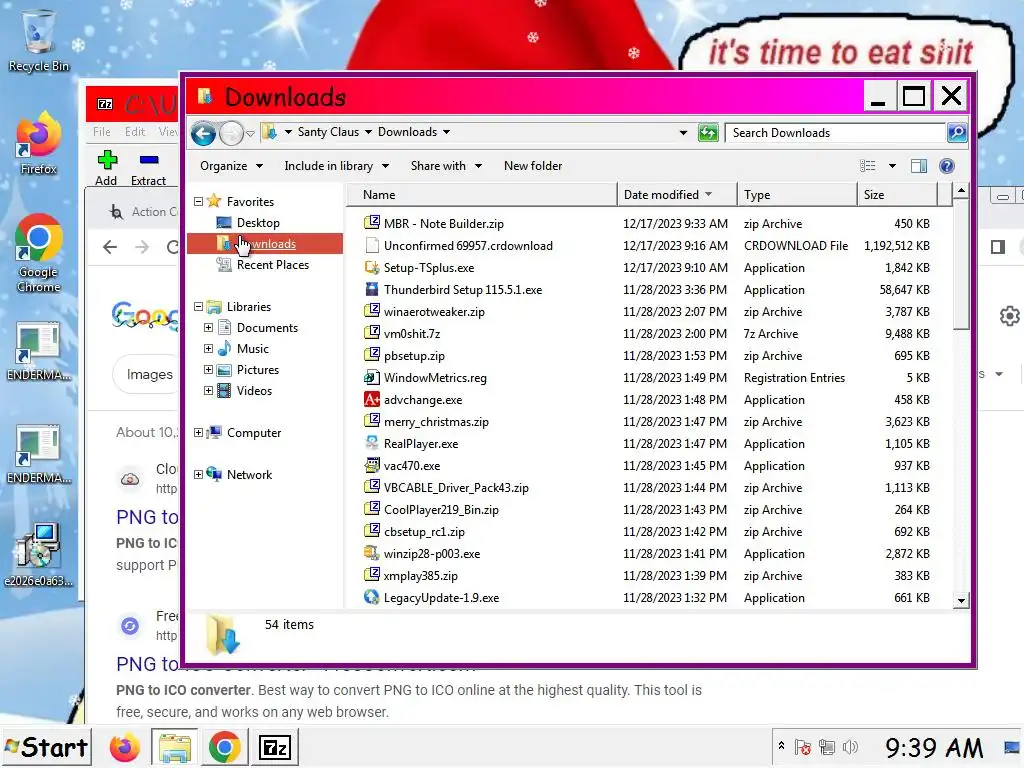Launch Firefox from the desktop shortcut
Image resolution: width=1024 pixels, height=768 pixels.
pyautogui.click(x=38, y=144)
